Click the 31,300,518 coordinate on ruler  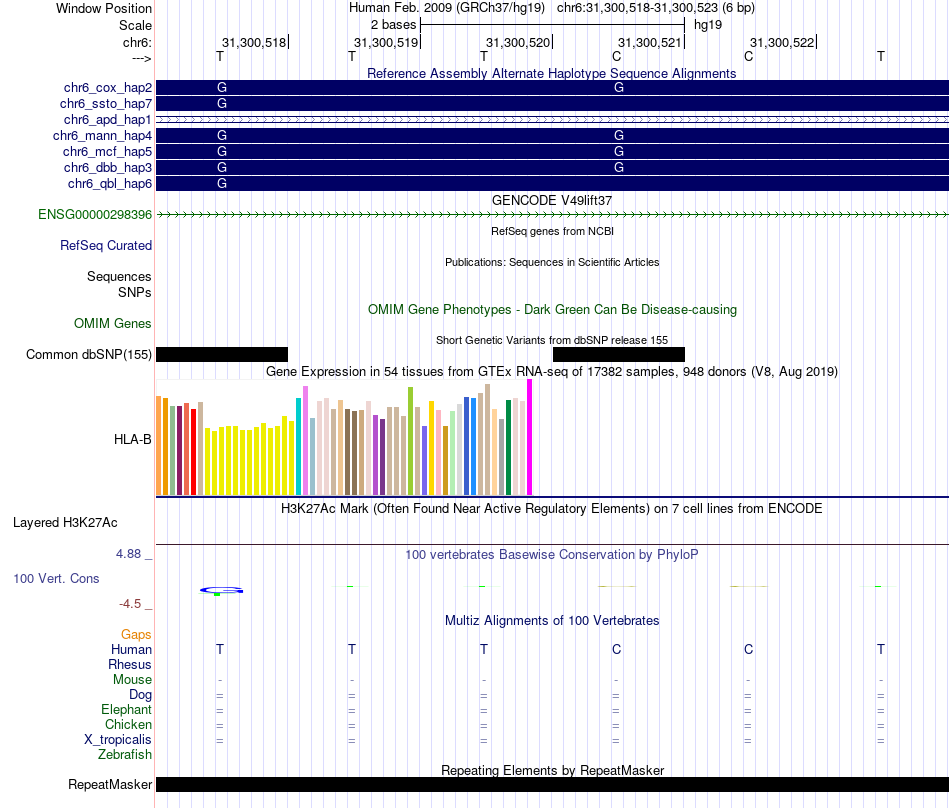point(254,42)
